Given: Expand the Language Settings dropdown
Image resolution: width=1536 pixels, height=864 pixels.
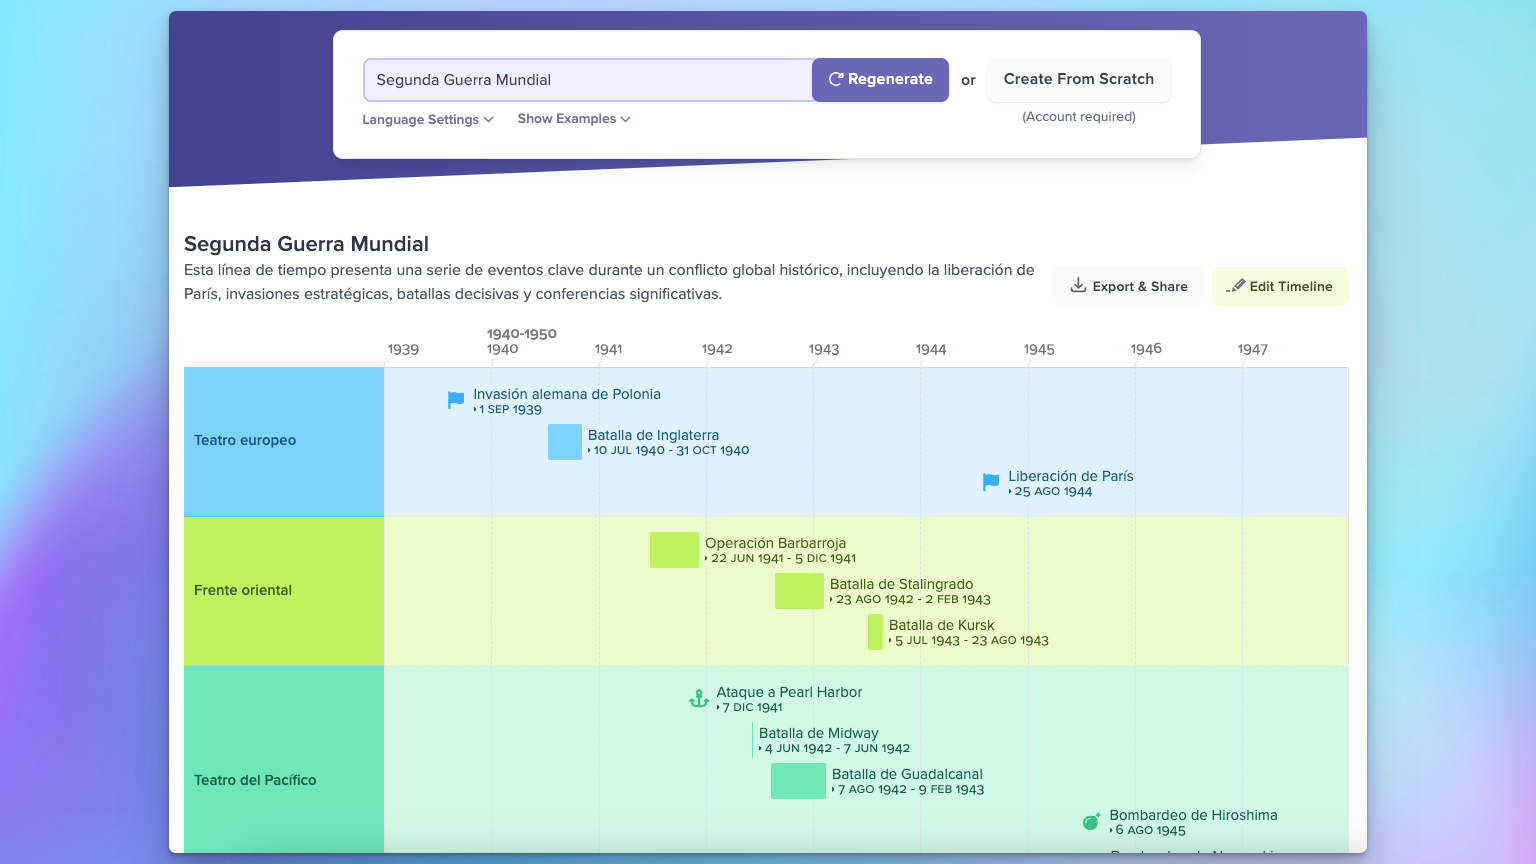Looking at the screenshot, I should [x=428, y=120].
